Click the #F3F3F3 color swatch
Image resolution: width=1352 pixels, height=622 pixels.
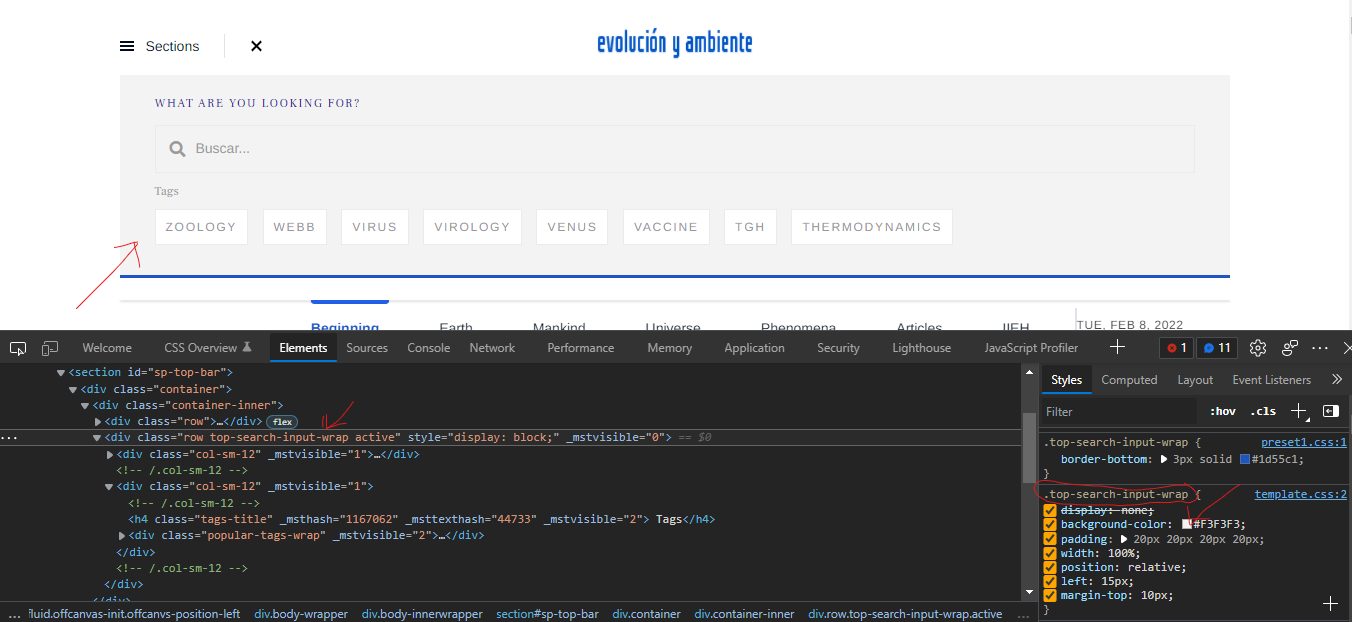click(x=1188, y=523)
